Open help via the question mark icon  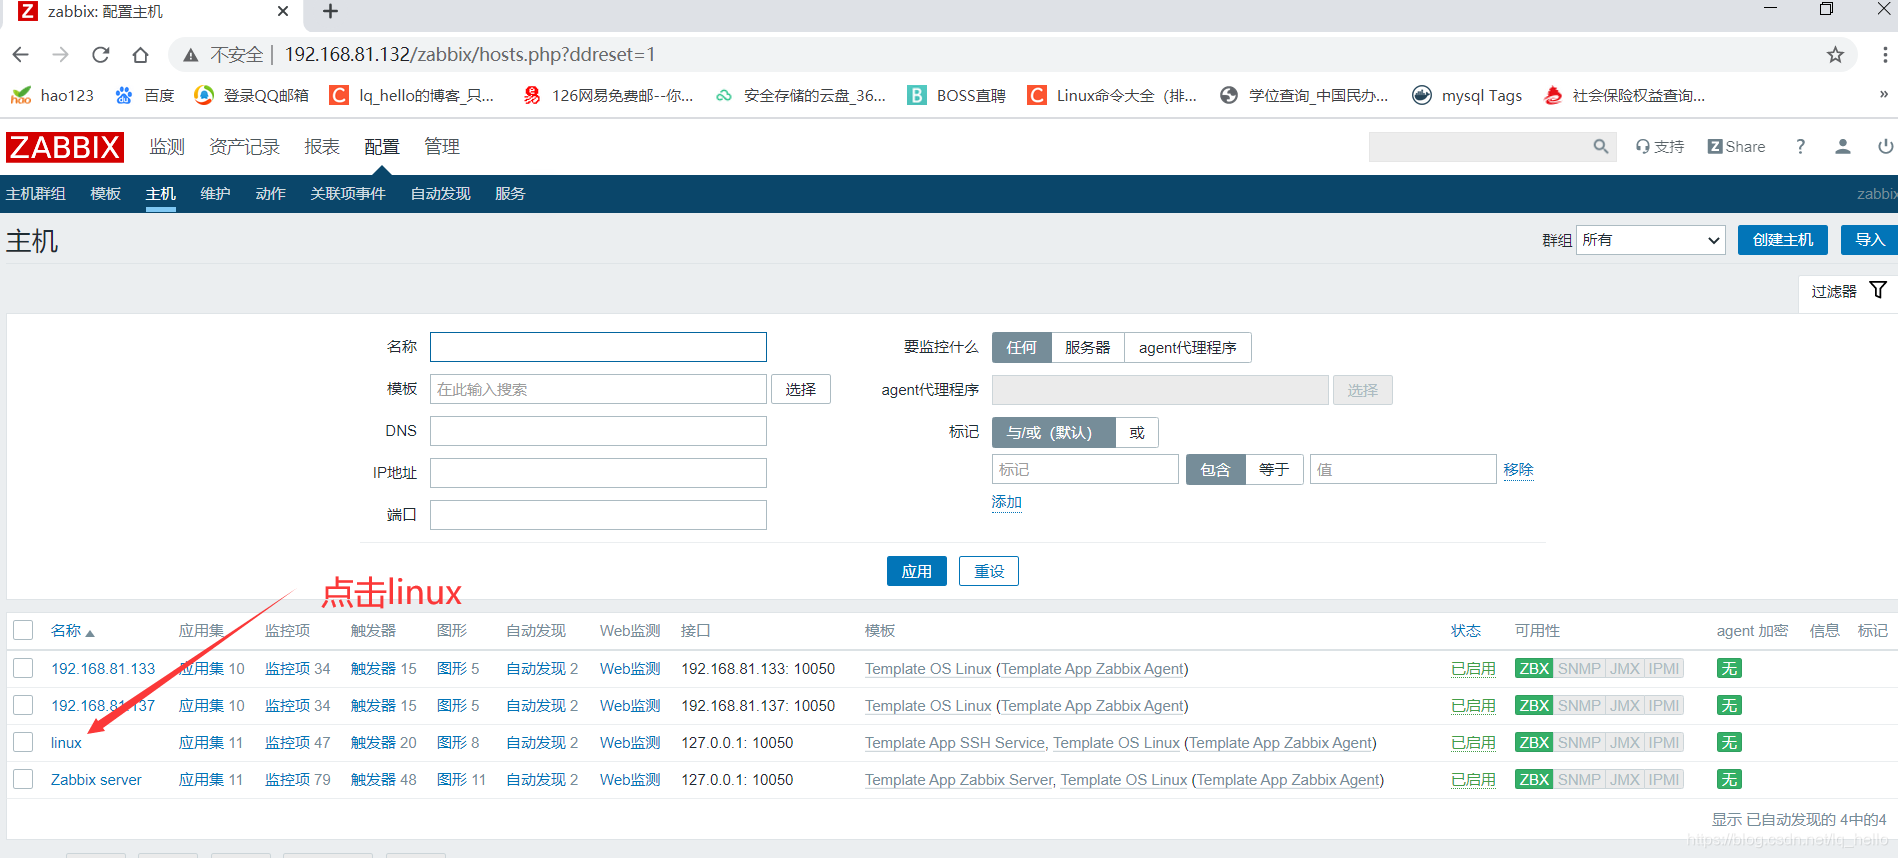pyautogui.click(x=1800, y=146)
